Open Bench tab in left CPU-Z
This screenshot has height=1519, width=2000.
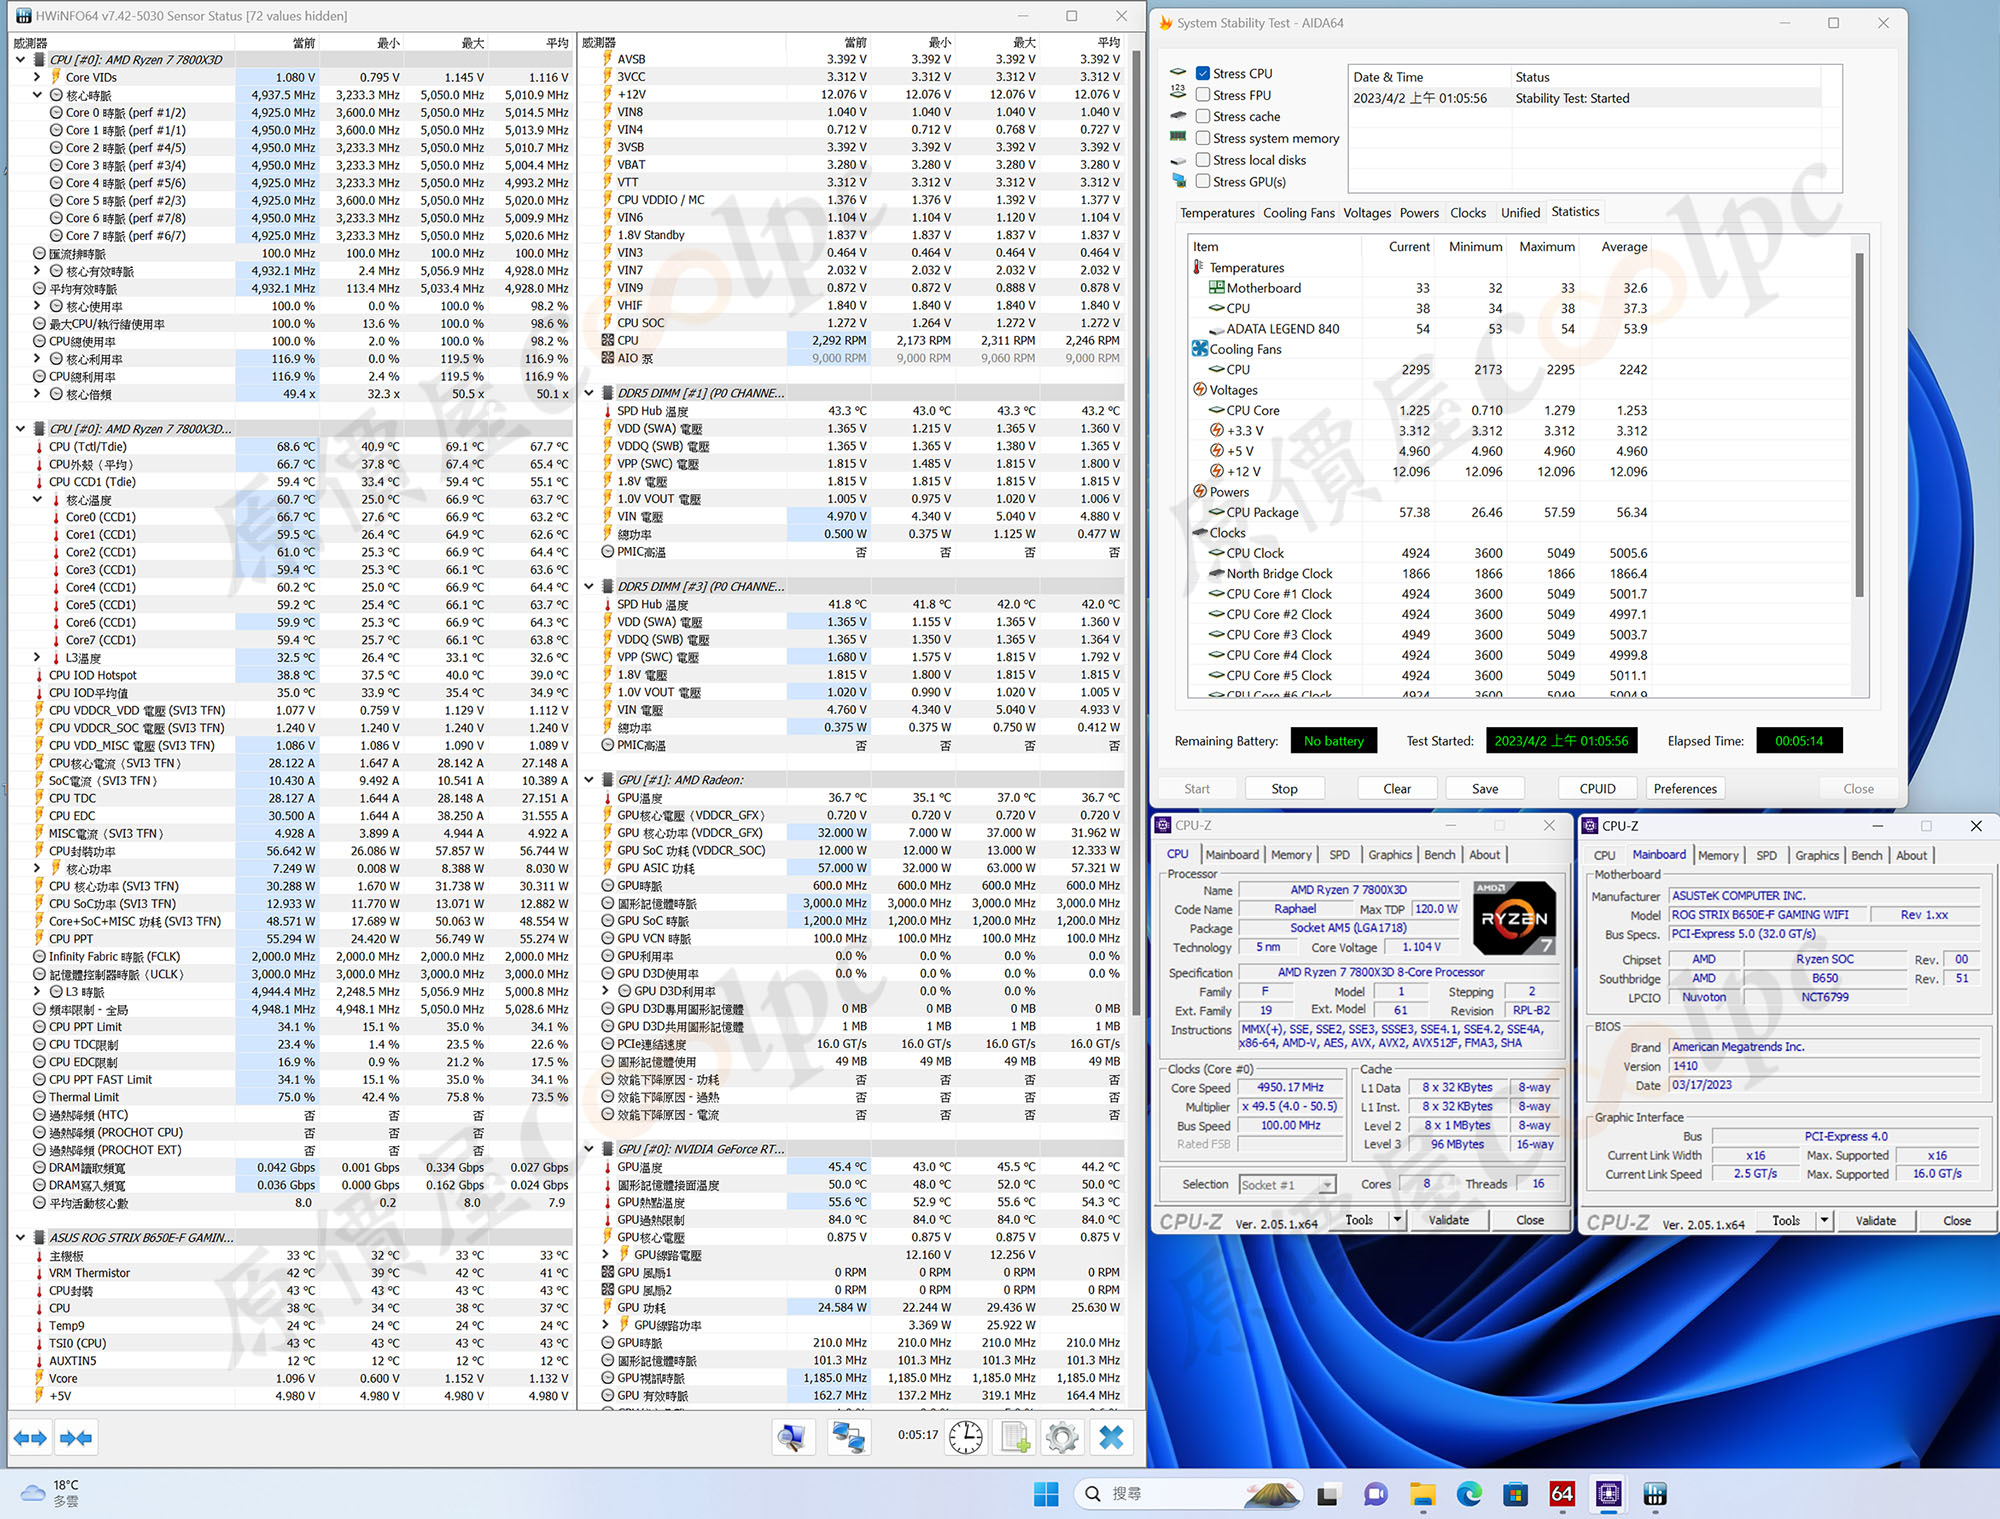pos(1439,855)
